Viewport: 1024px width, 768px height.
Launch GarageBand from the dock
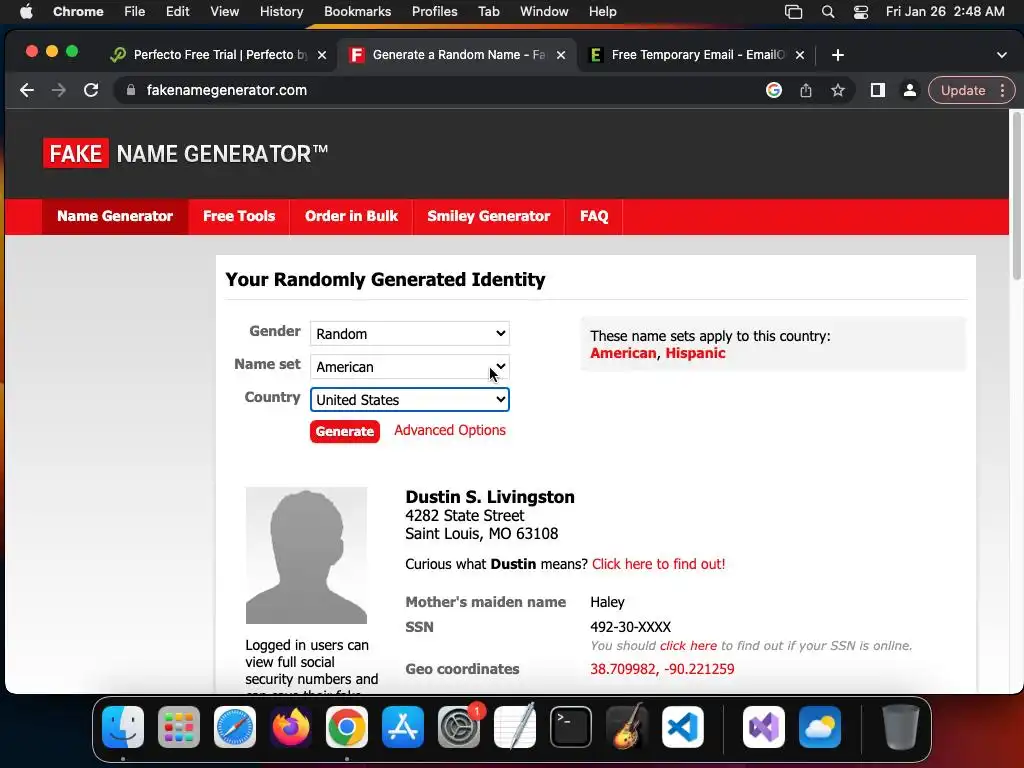[x=627, y=727]
